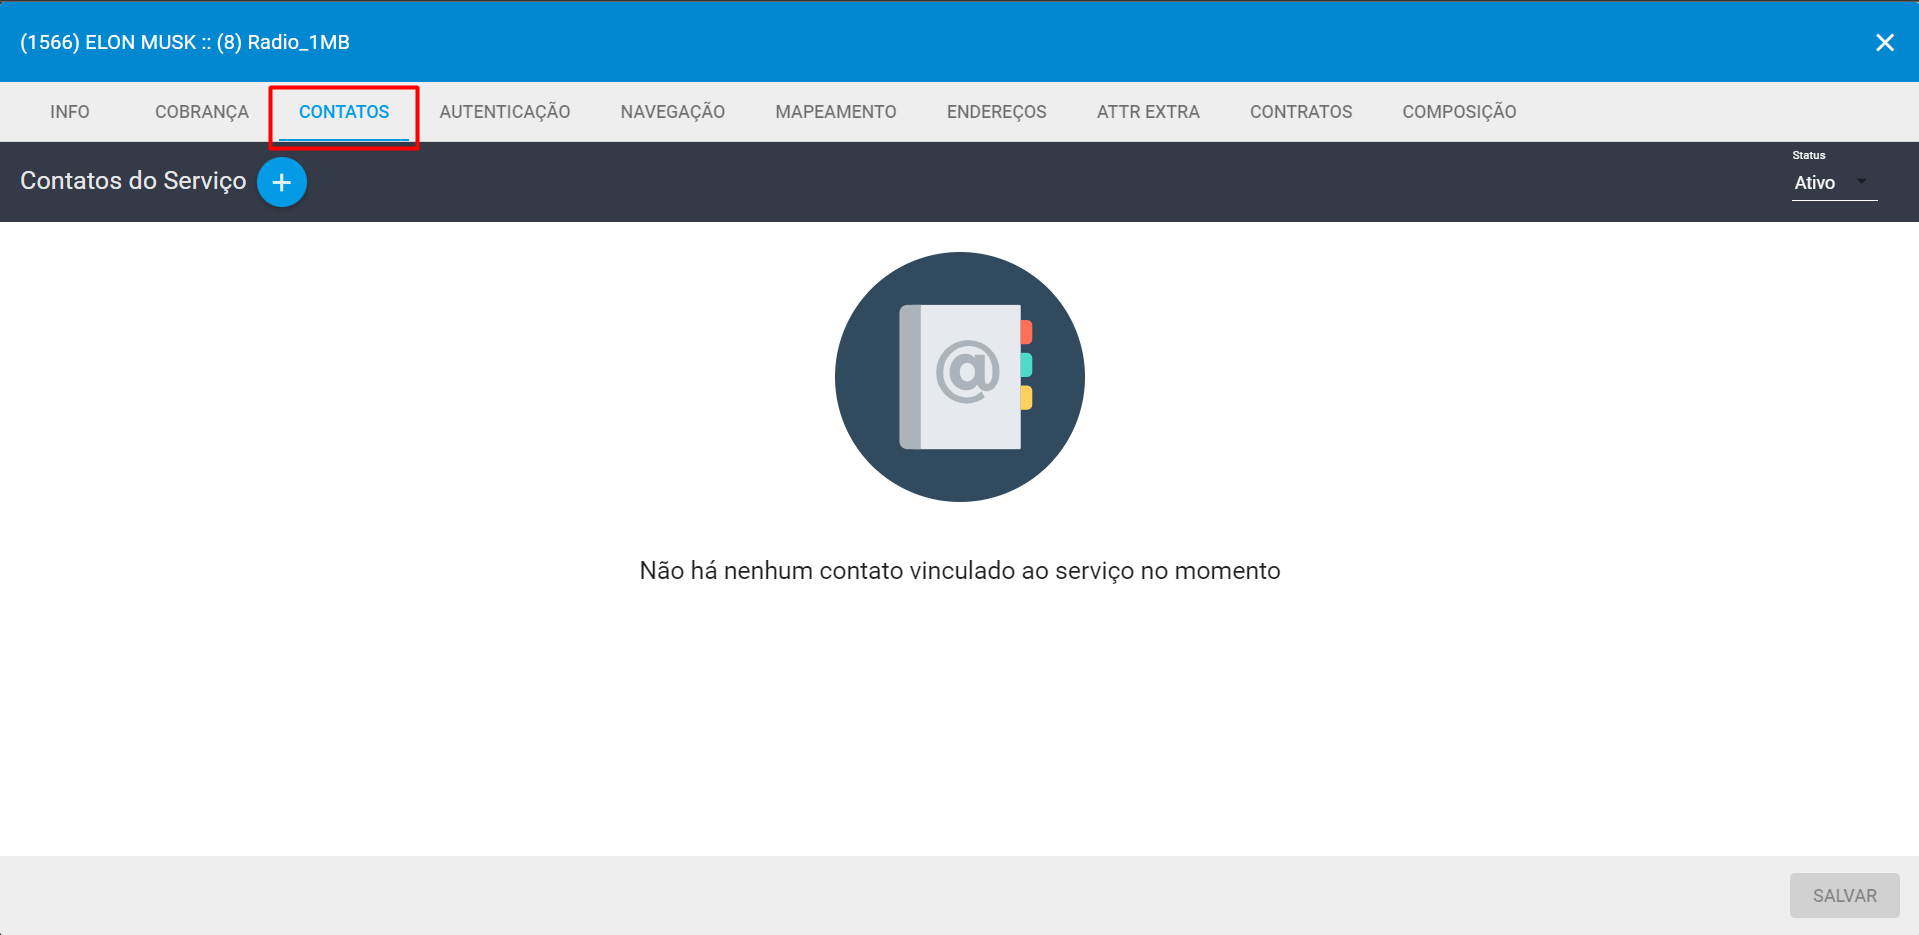The image size is (1919, 935).
Task: Add a new service contact with plus button
Action: [282, 182]
